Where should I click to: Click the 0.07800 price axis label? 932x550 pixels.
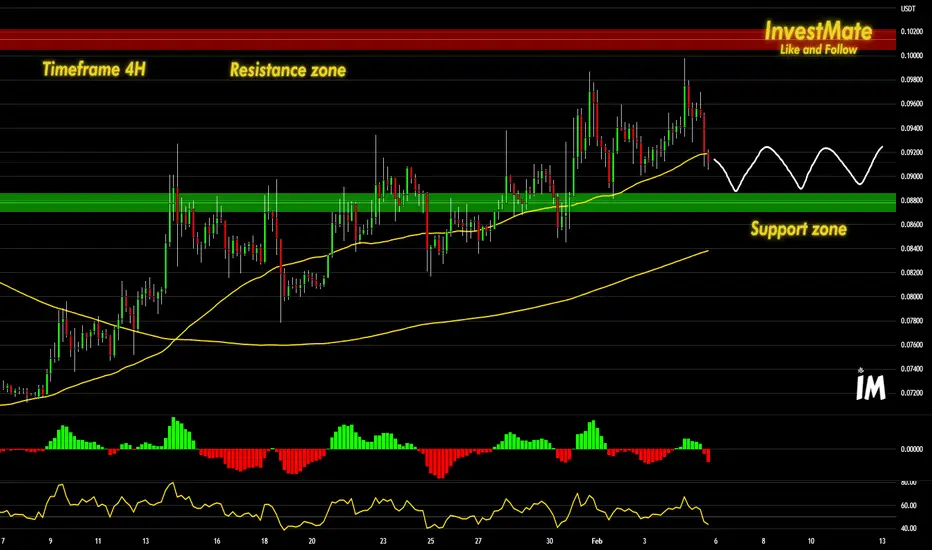(x=911, y=321)
